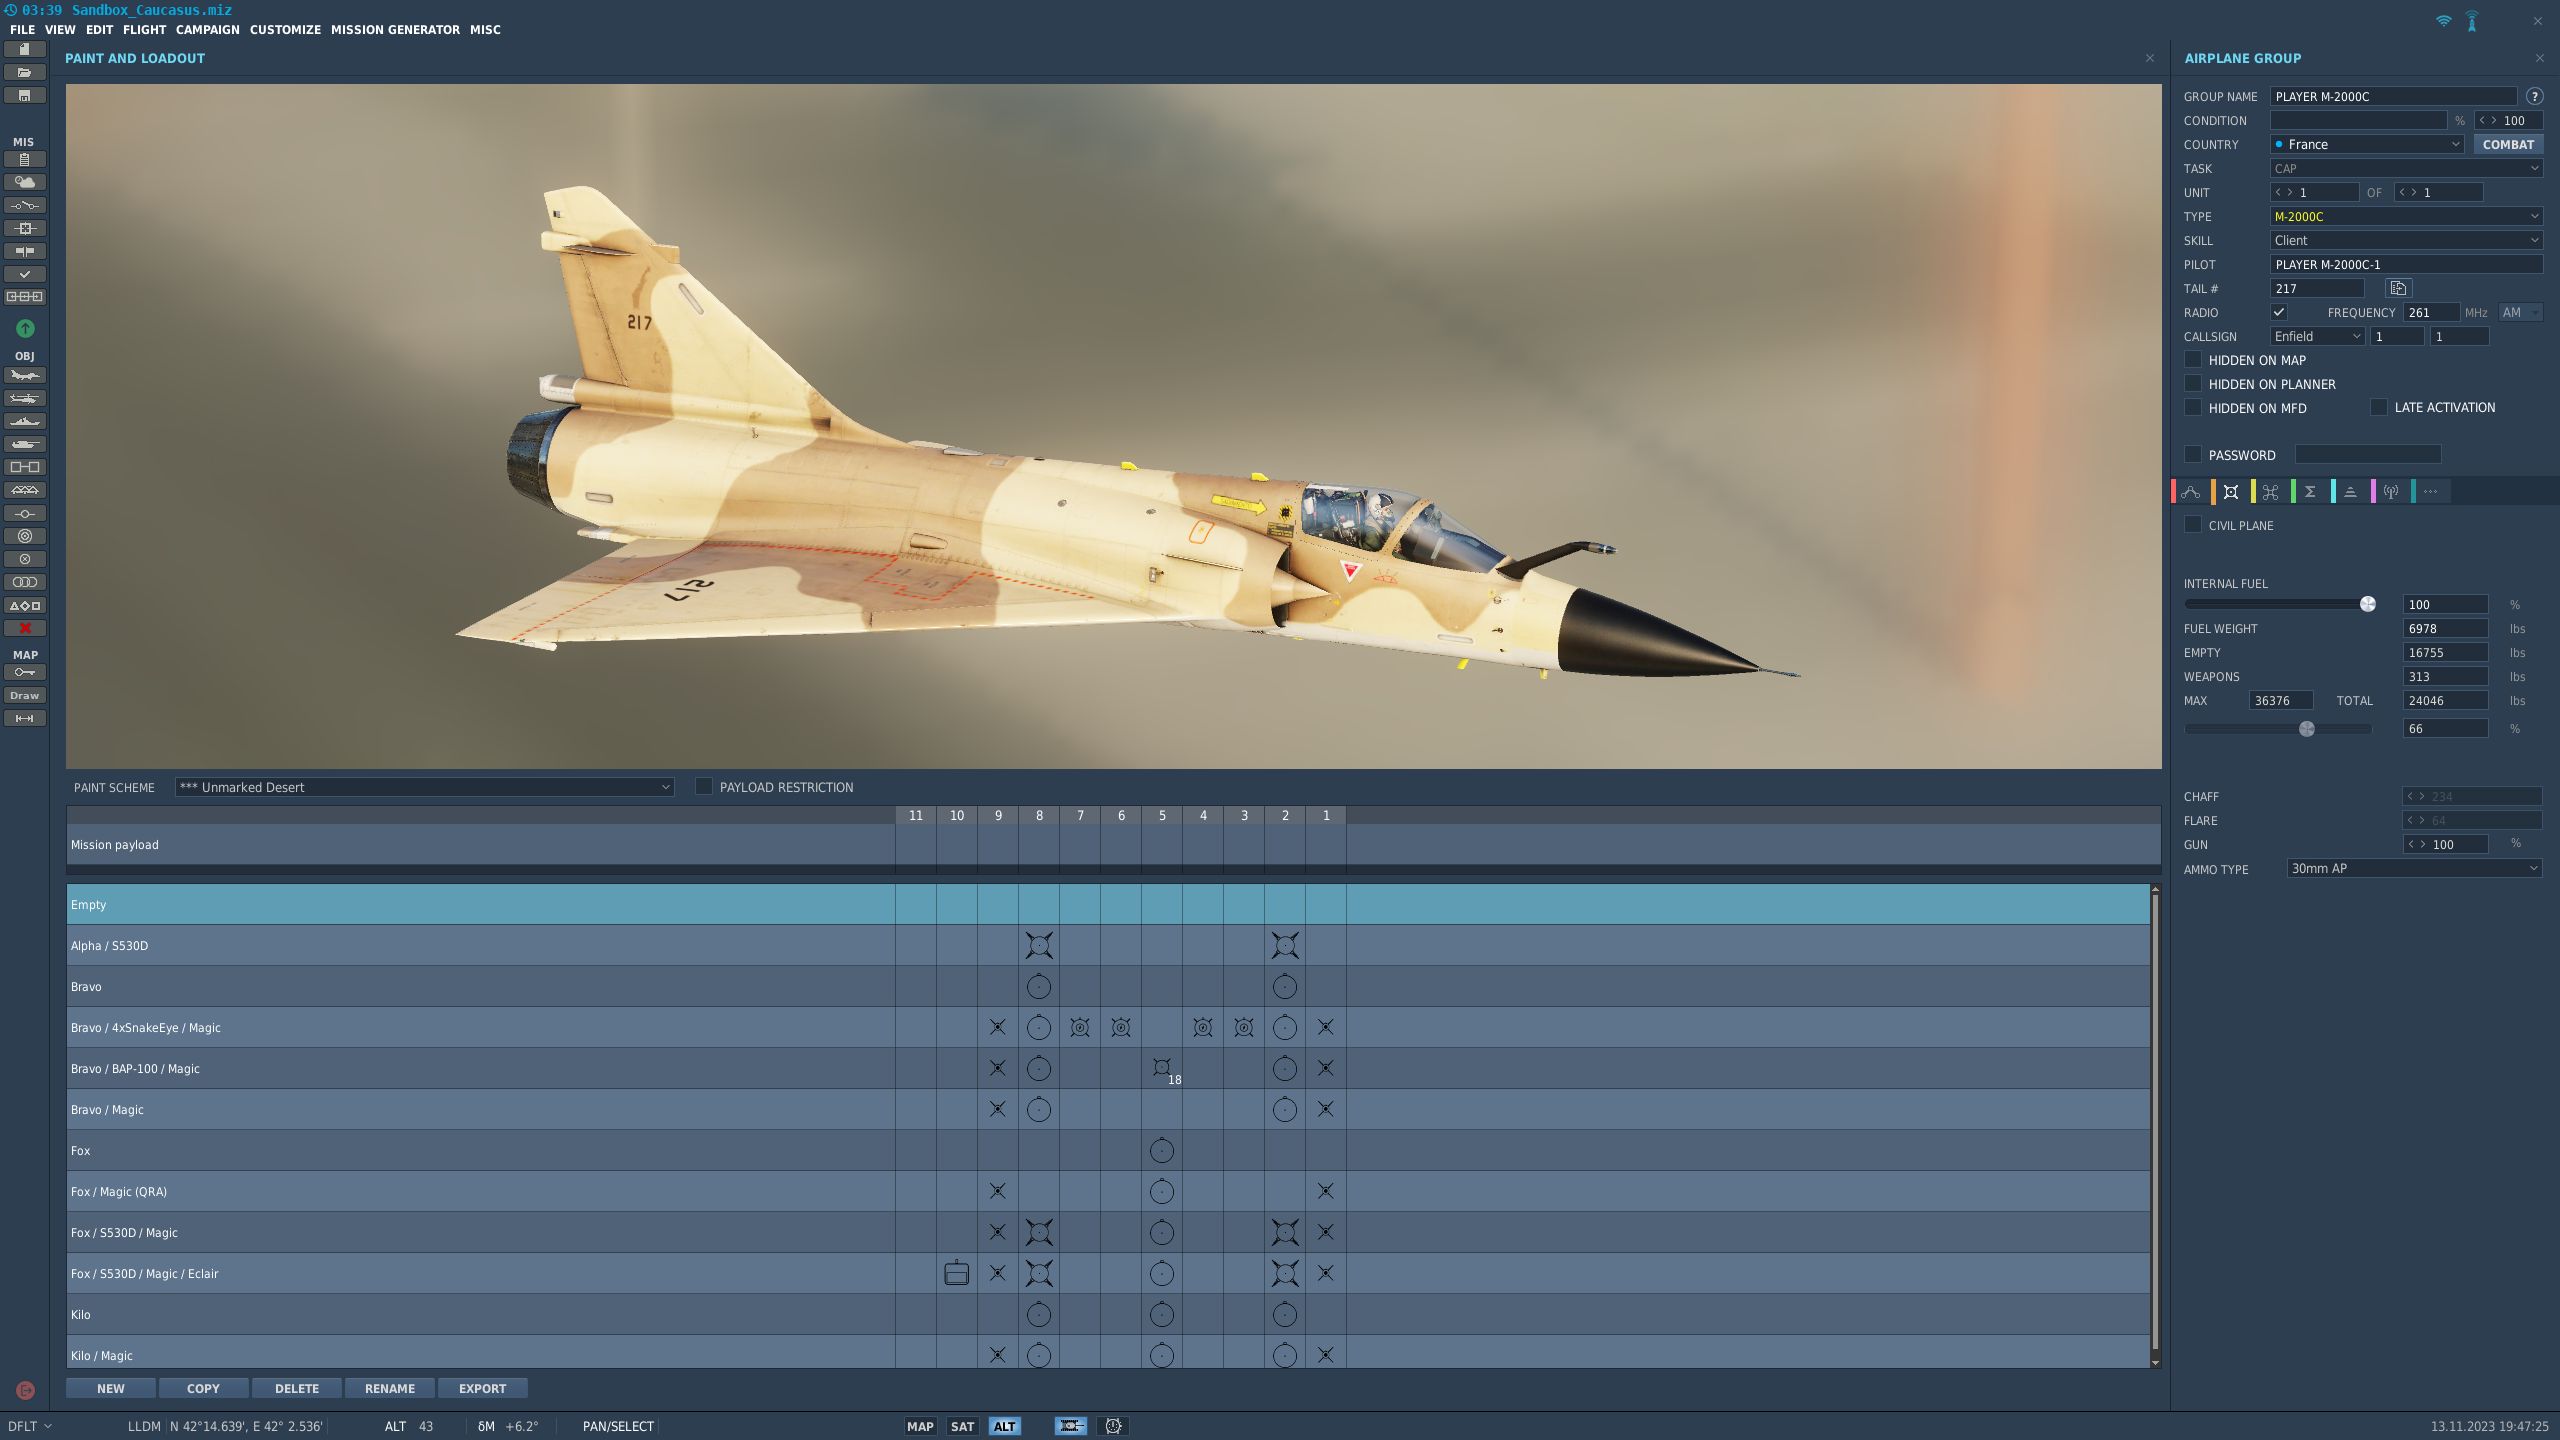Click the Export button

pos(482,1389)
